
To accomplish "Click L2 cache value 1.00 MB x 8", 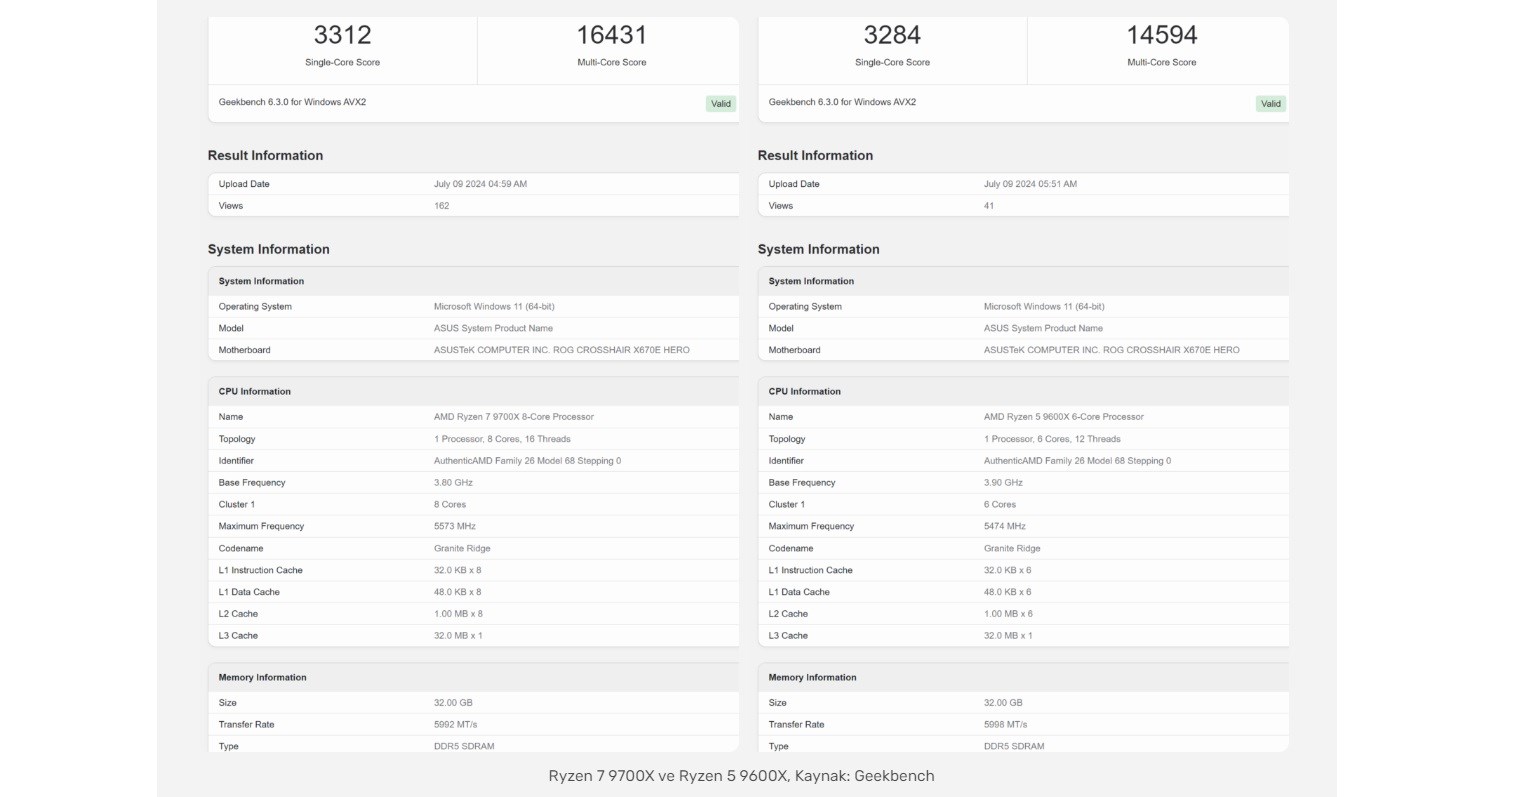I will 458,614.
